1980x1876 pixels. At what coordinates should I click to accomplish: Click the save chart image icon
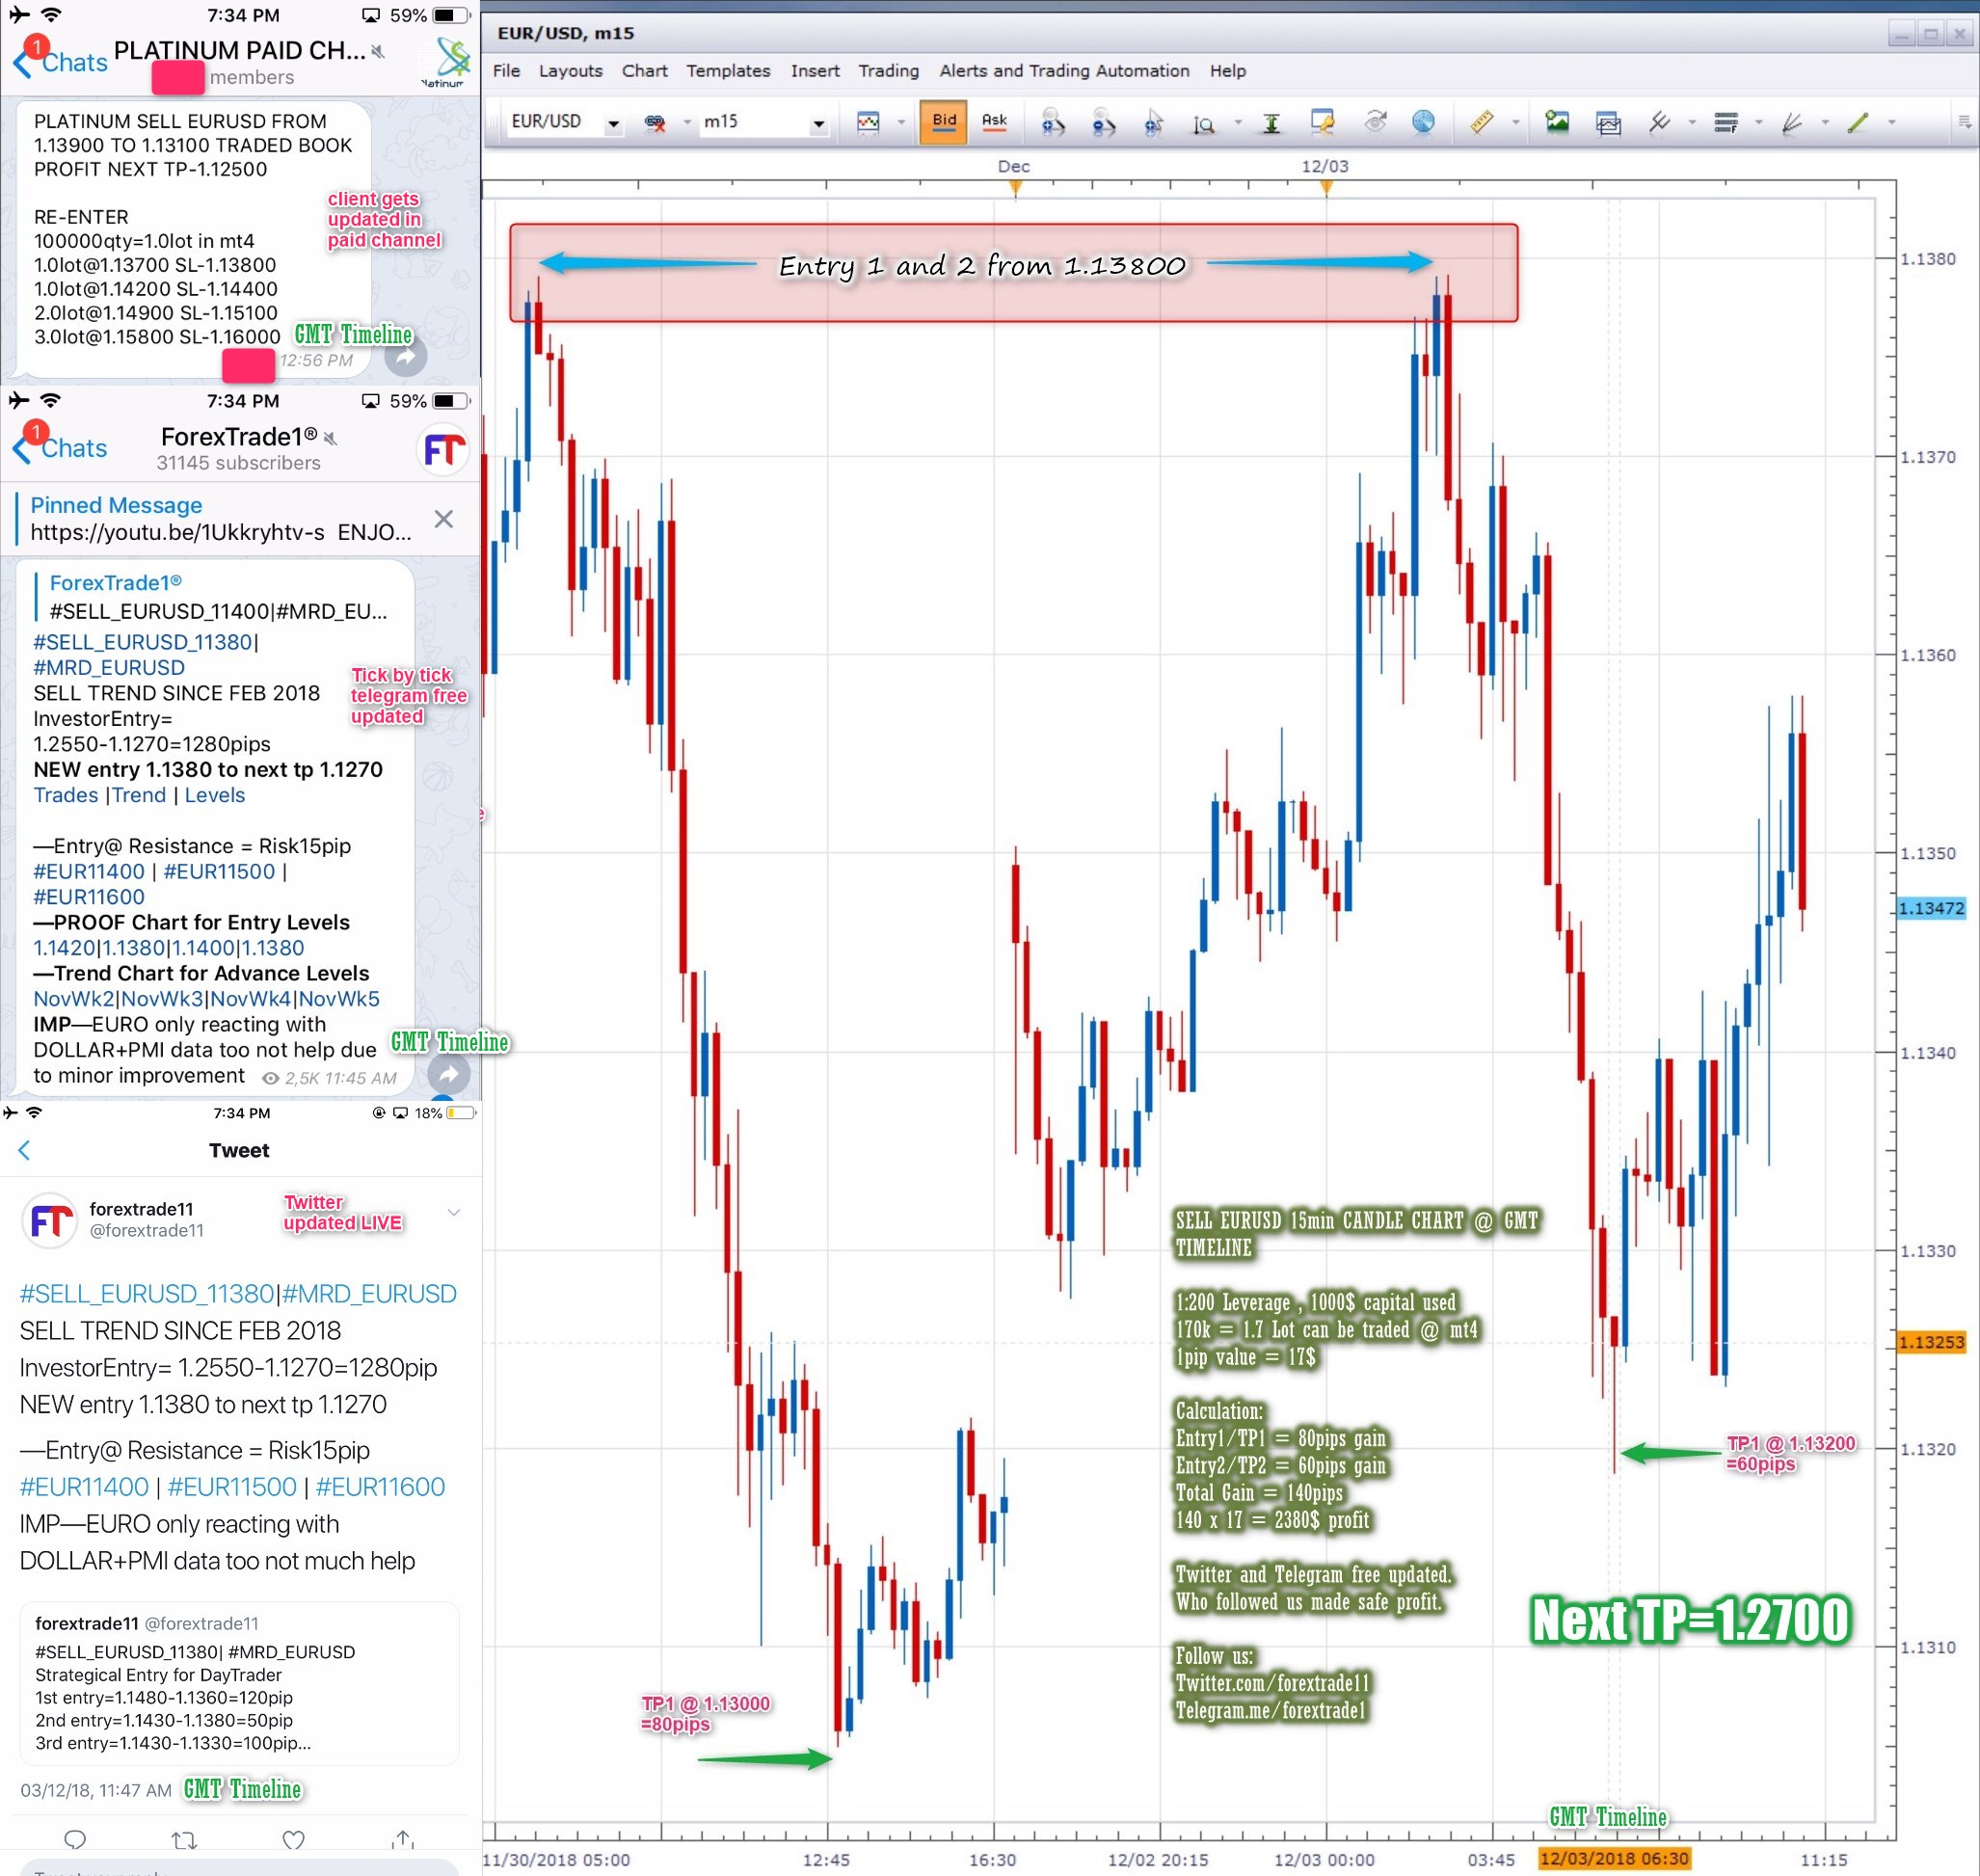point(1557,122)
